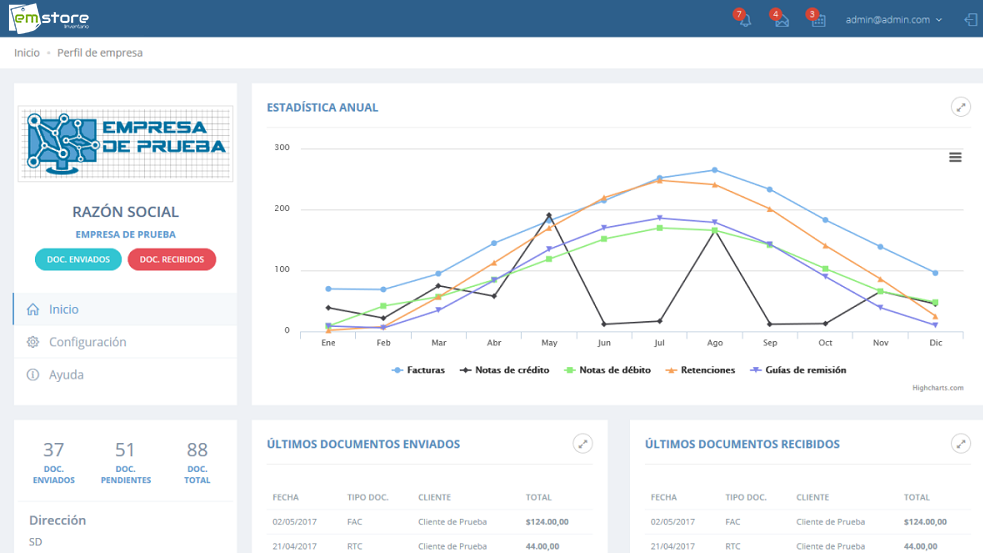Click the Configuración gear icon
Screen dimensions: 983x553
click(33, 342)
